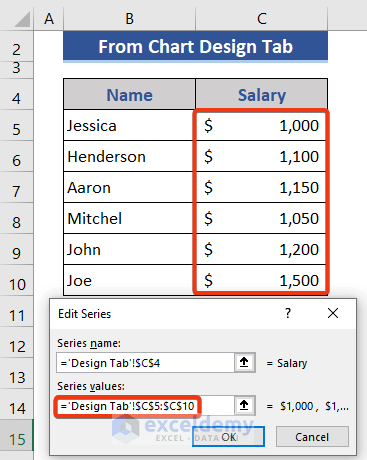Screen dimensions: 367x460
Task: Select column B header
Action: click(x=129, y=19)
